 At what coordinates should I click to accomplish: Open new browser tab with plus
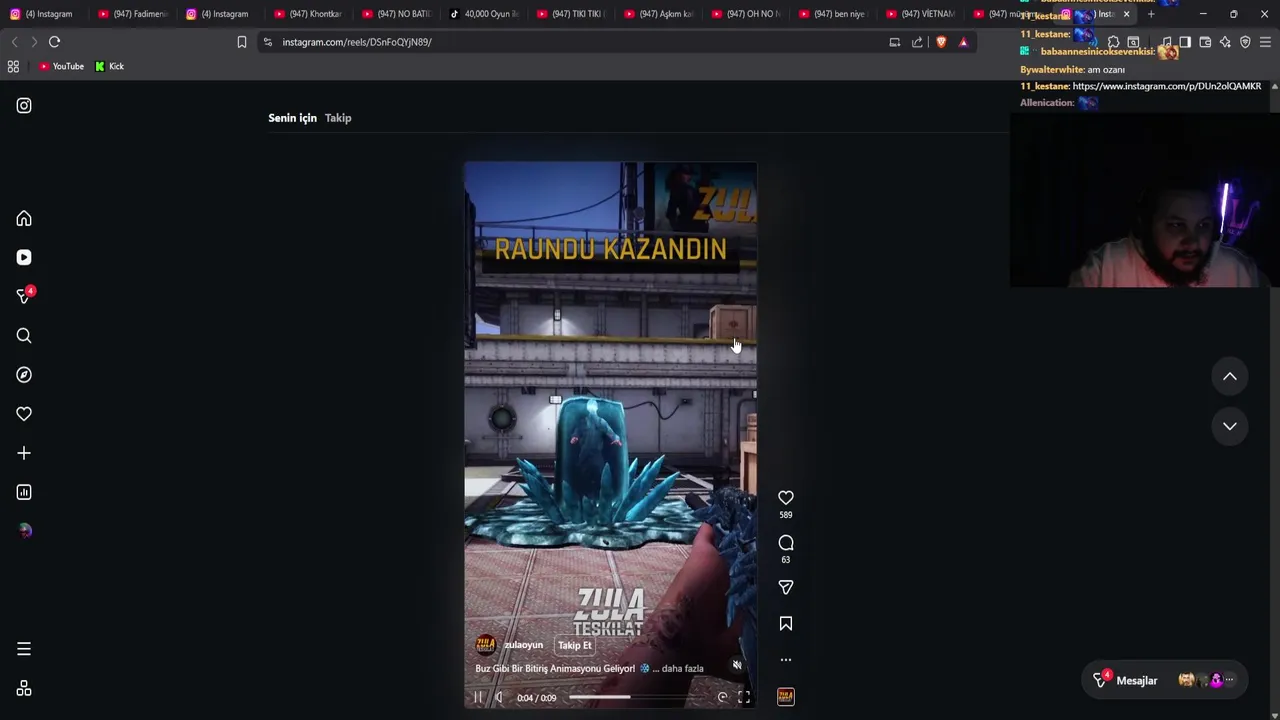tap(1151, 14)
